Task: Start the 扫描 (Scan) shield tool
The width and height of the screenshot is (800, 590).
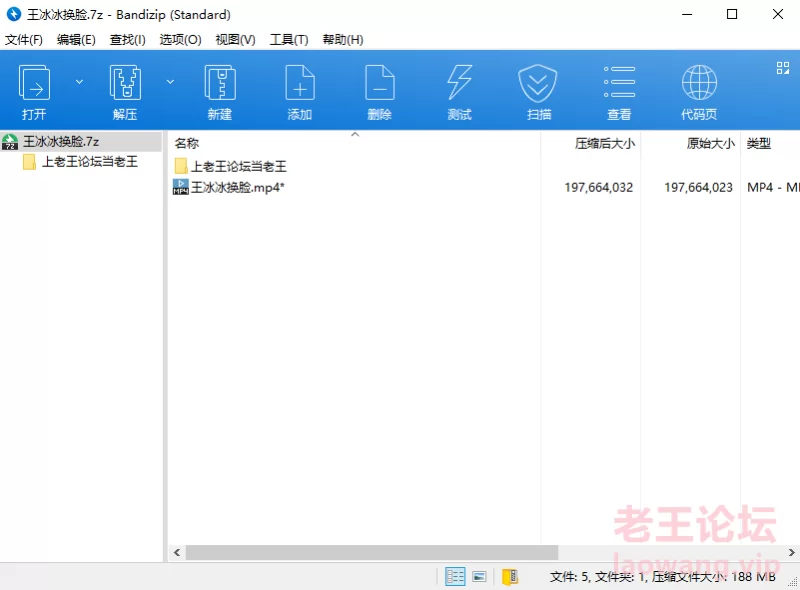Action: coord(539,92)
